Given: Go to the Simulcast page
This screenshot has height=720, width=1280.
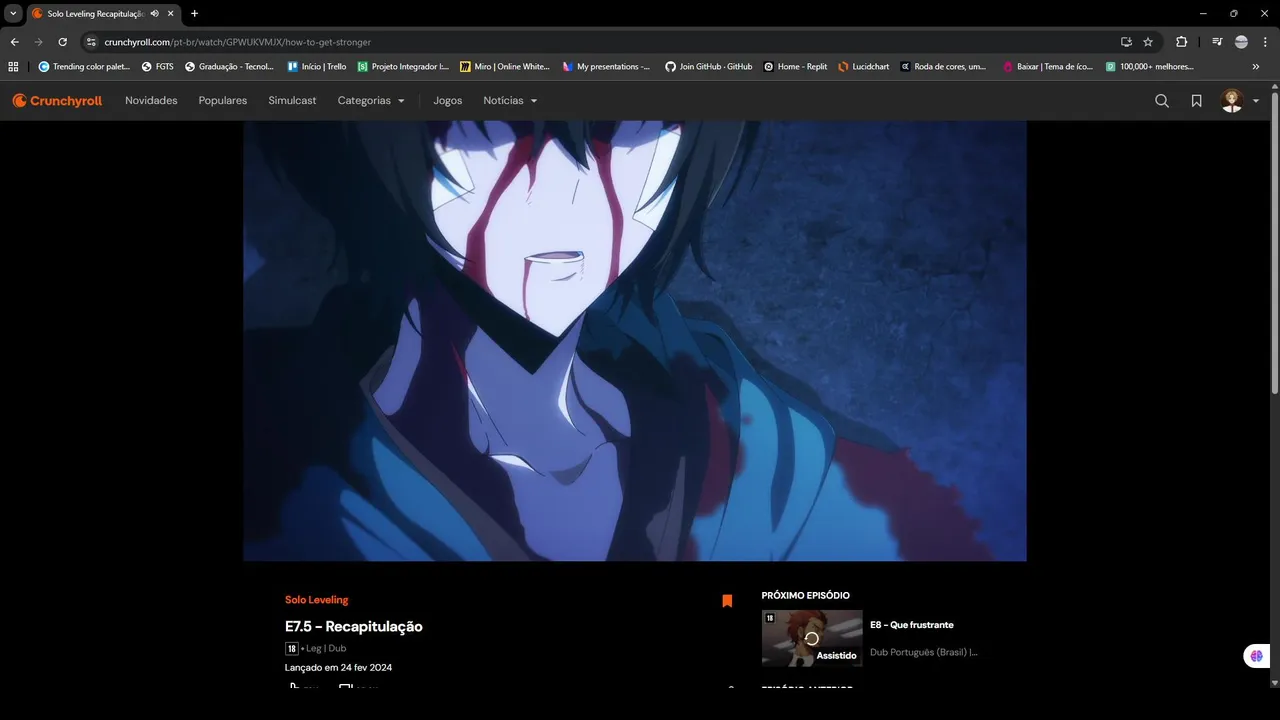Looking at the screenshot, I should 292,101.
